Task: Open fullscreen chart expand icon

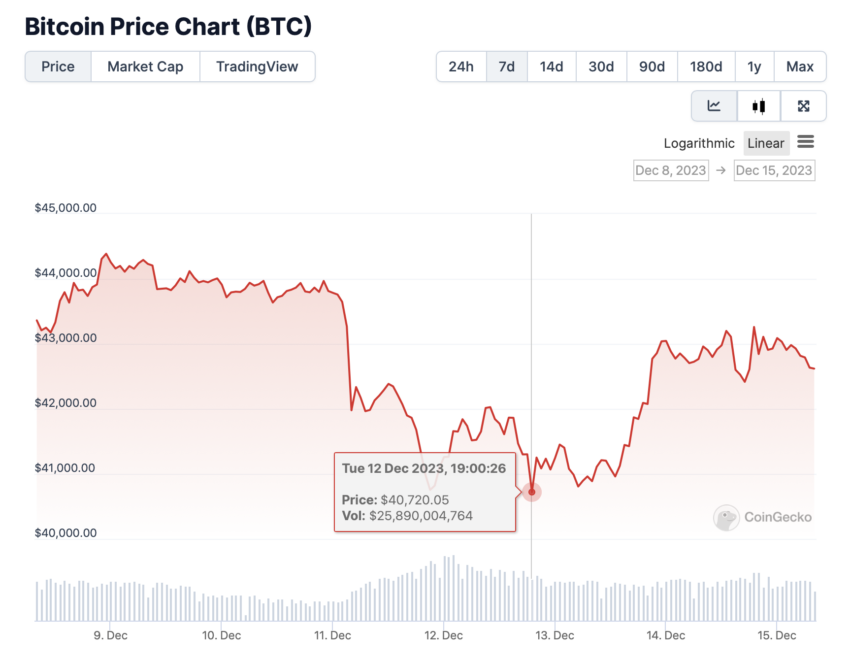Action: point(803,106)
